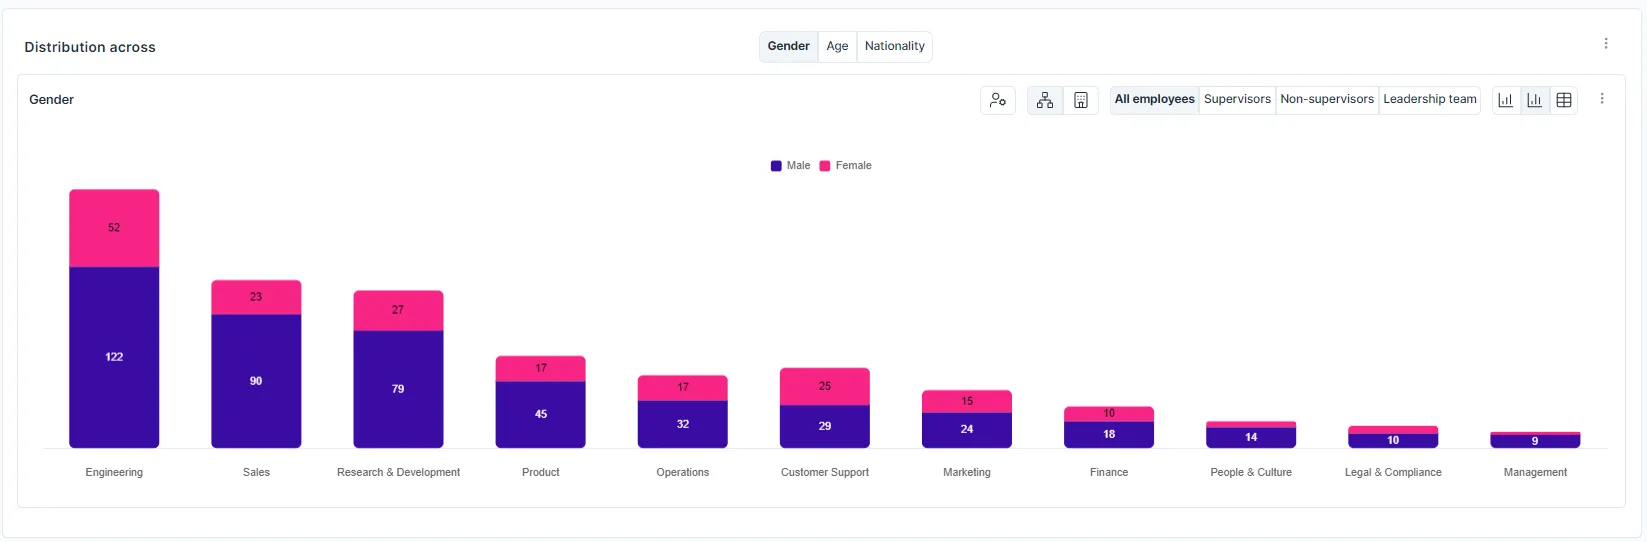This screenshot has height=542, width=1647.
Task: Click the Management axis label
Action: tap(1535, 472)
